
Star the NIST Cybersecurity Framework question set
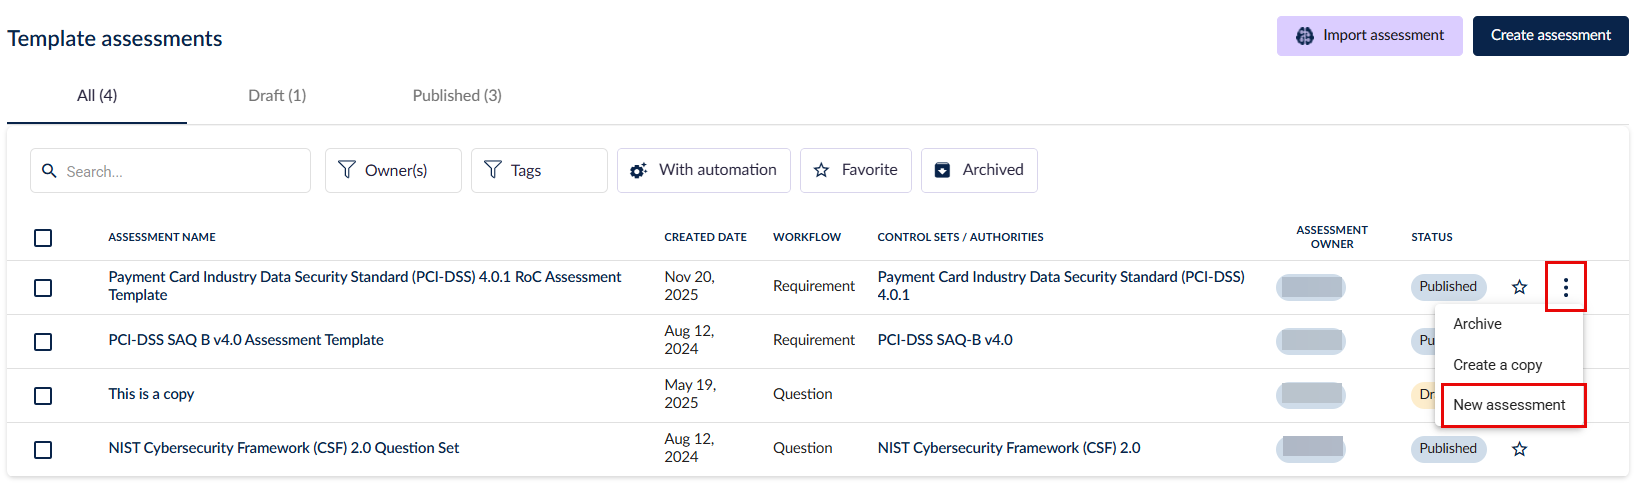1519,450
